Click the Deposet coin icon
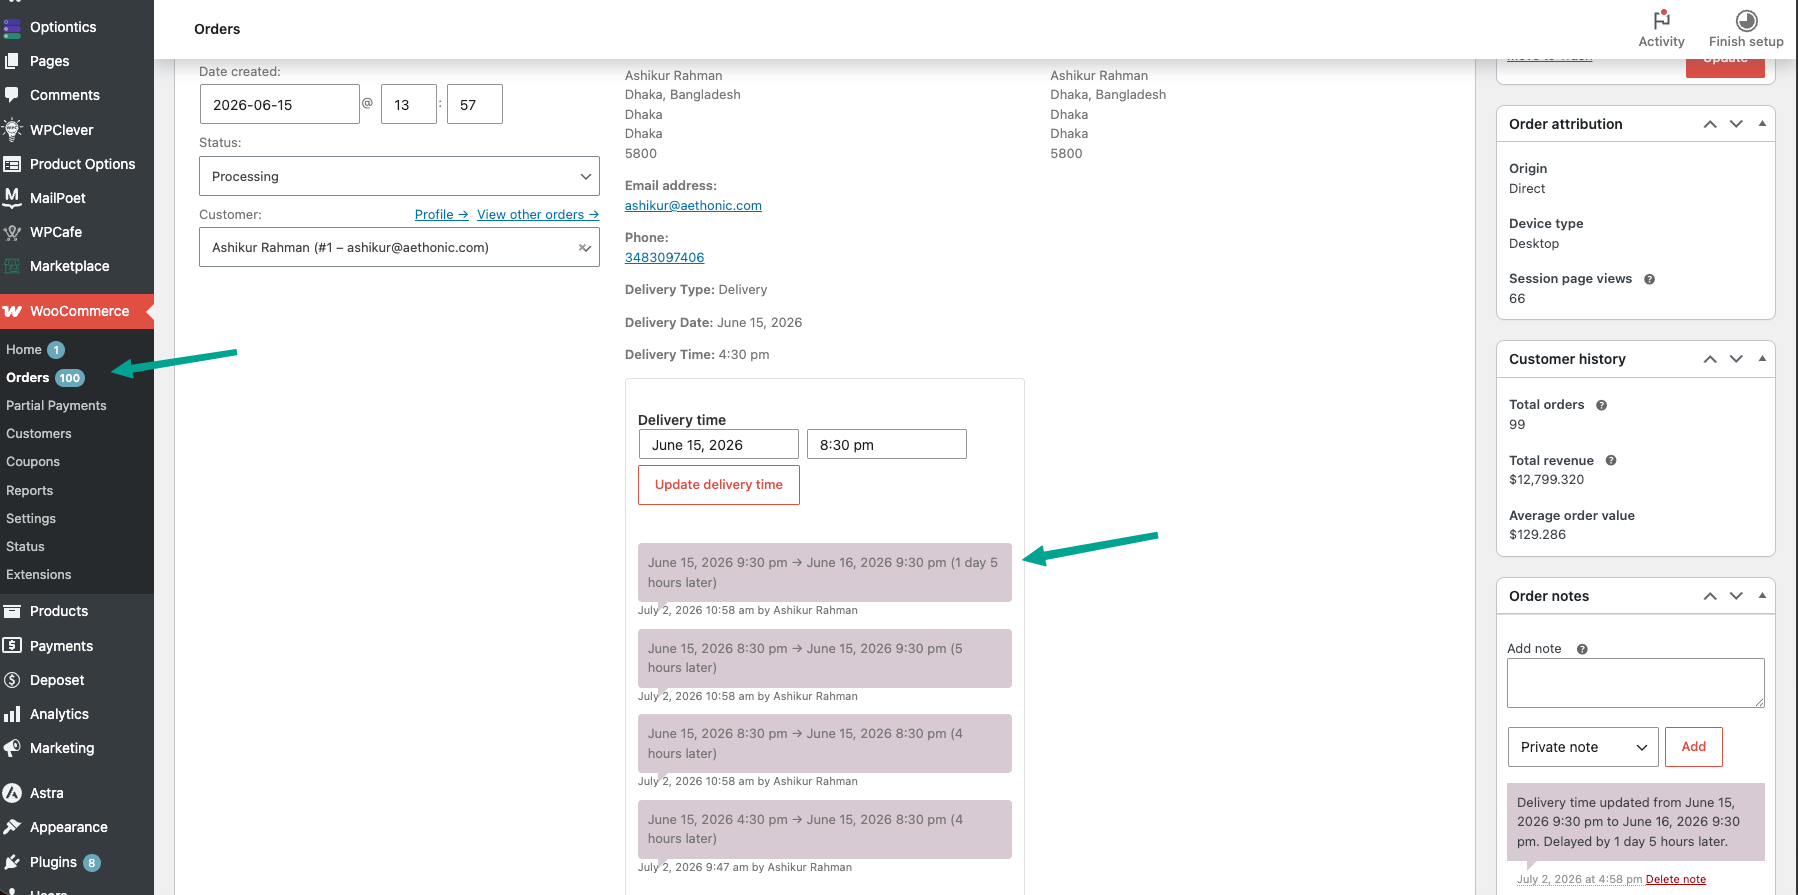The width and height of the screenshot is (1798, 895). (12, 680)
